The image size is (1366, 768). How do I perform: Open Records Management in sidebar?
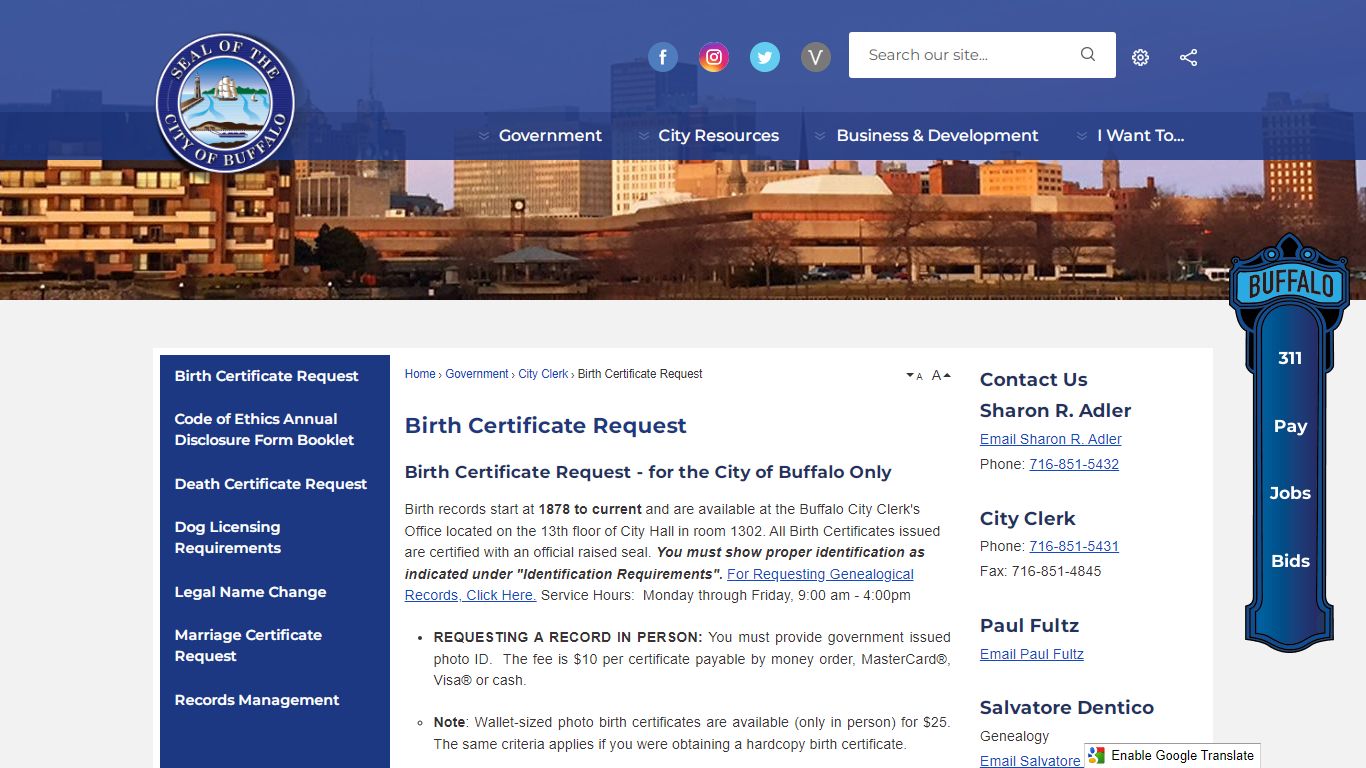[x=257, y=700]
